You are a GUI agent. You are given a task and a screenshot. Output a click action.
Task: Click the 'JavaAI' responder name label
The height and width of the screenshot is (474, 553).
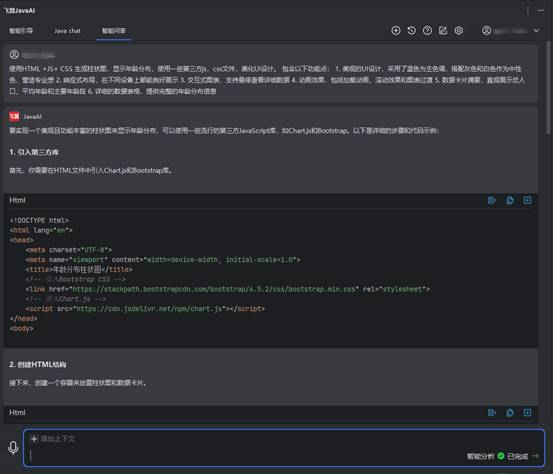32,117
